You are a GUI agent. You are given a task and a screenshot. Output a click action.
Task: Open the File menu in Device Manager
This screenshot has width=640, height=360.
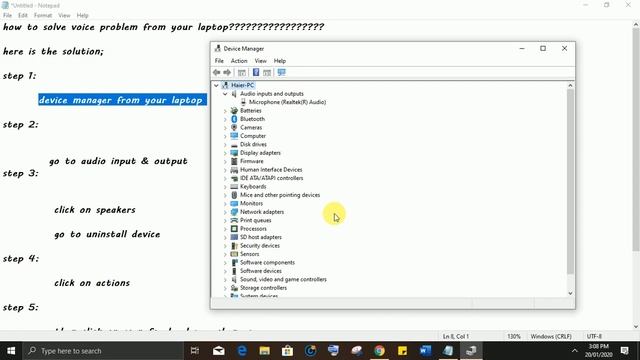[219, 61]
